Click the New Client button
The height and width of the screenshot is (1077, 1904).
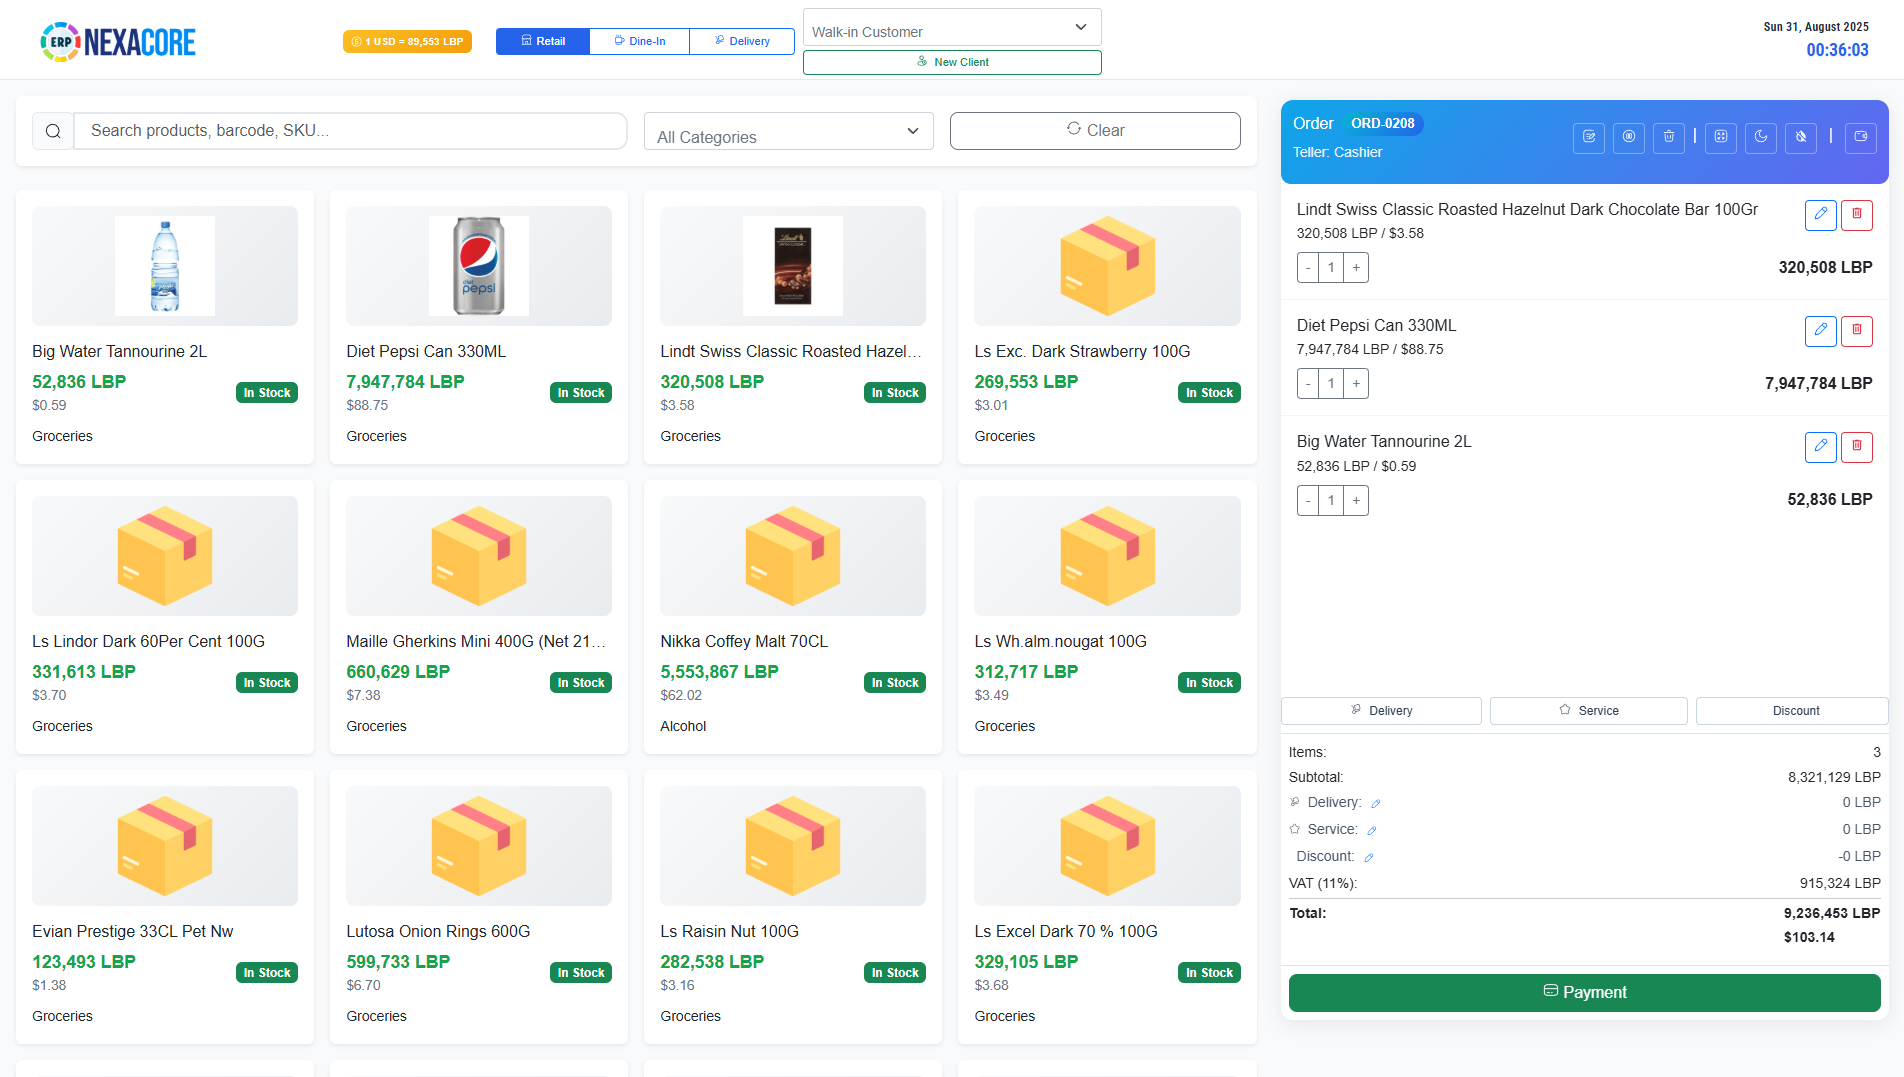pos(951,62)
